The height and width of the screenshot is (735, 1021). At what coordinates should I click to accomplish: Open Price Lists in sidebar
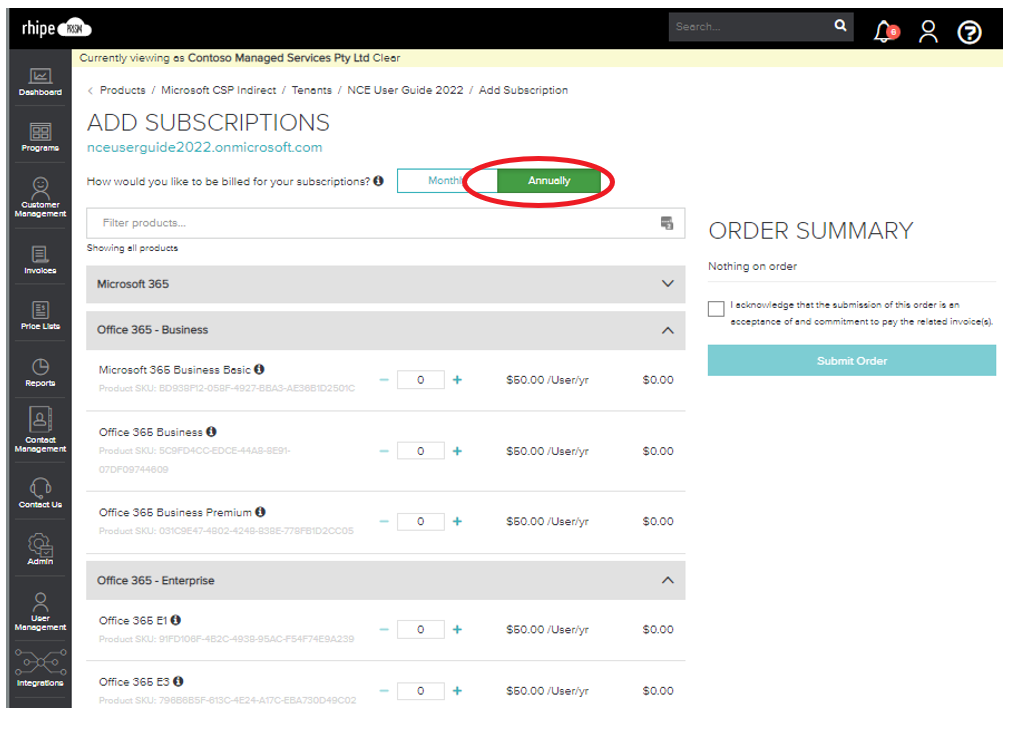click(40, 316)
